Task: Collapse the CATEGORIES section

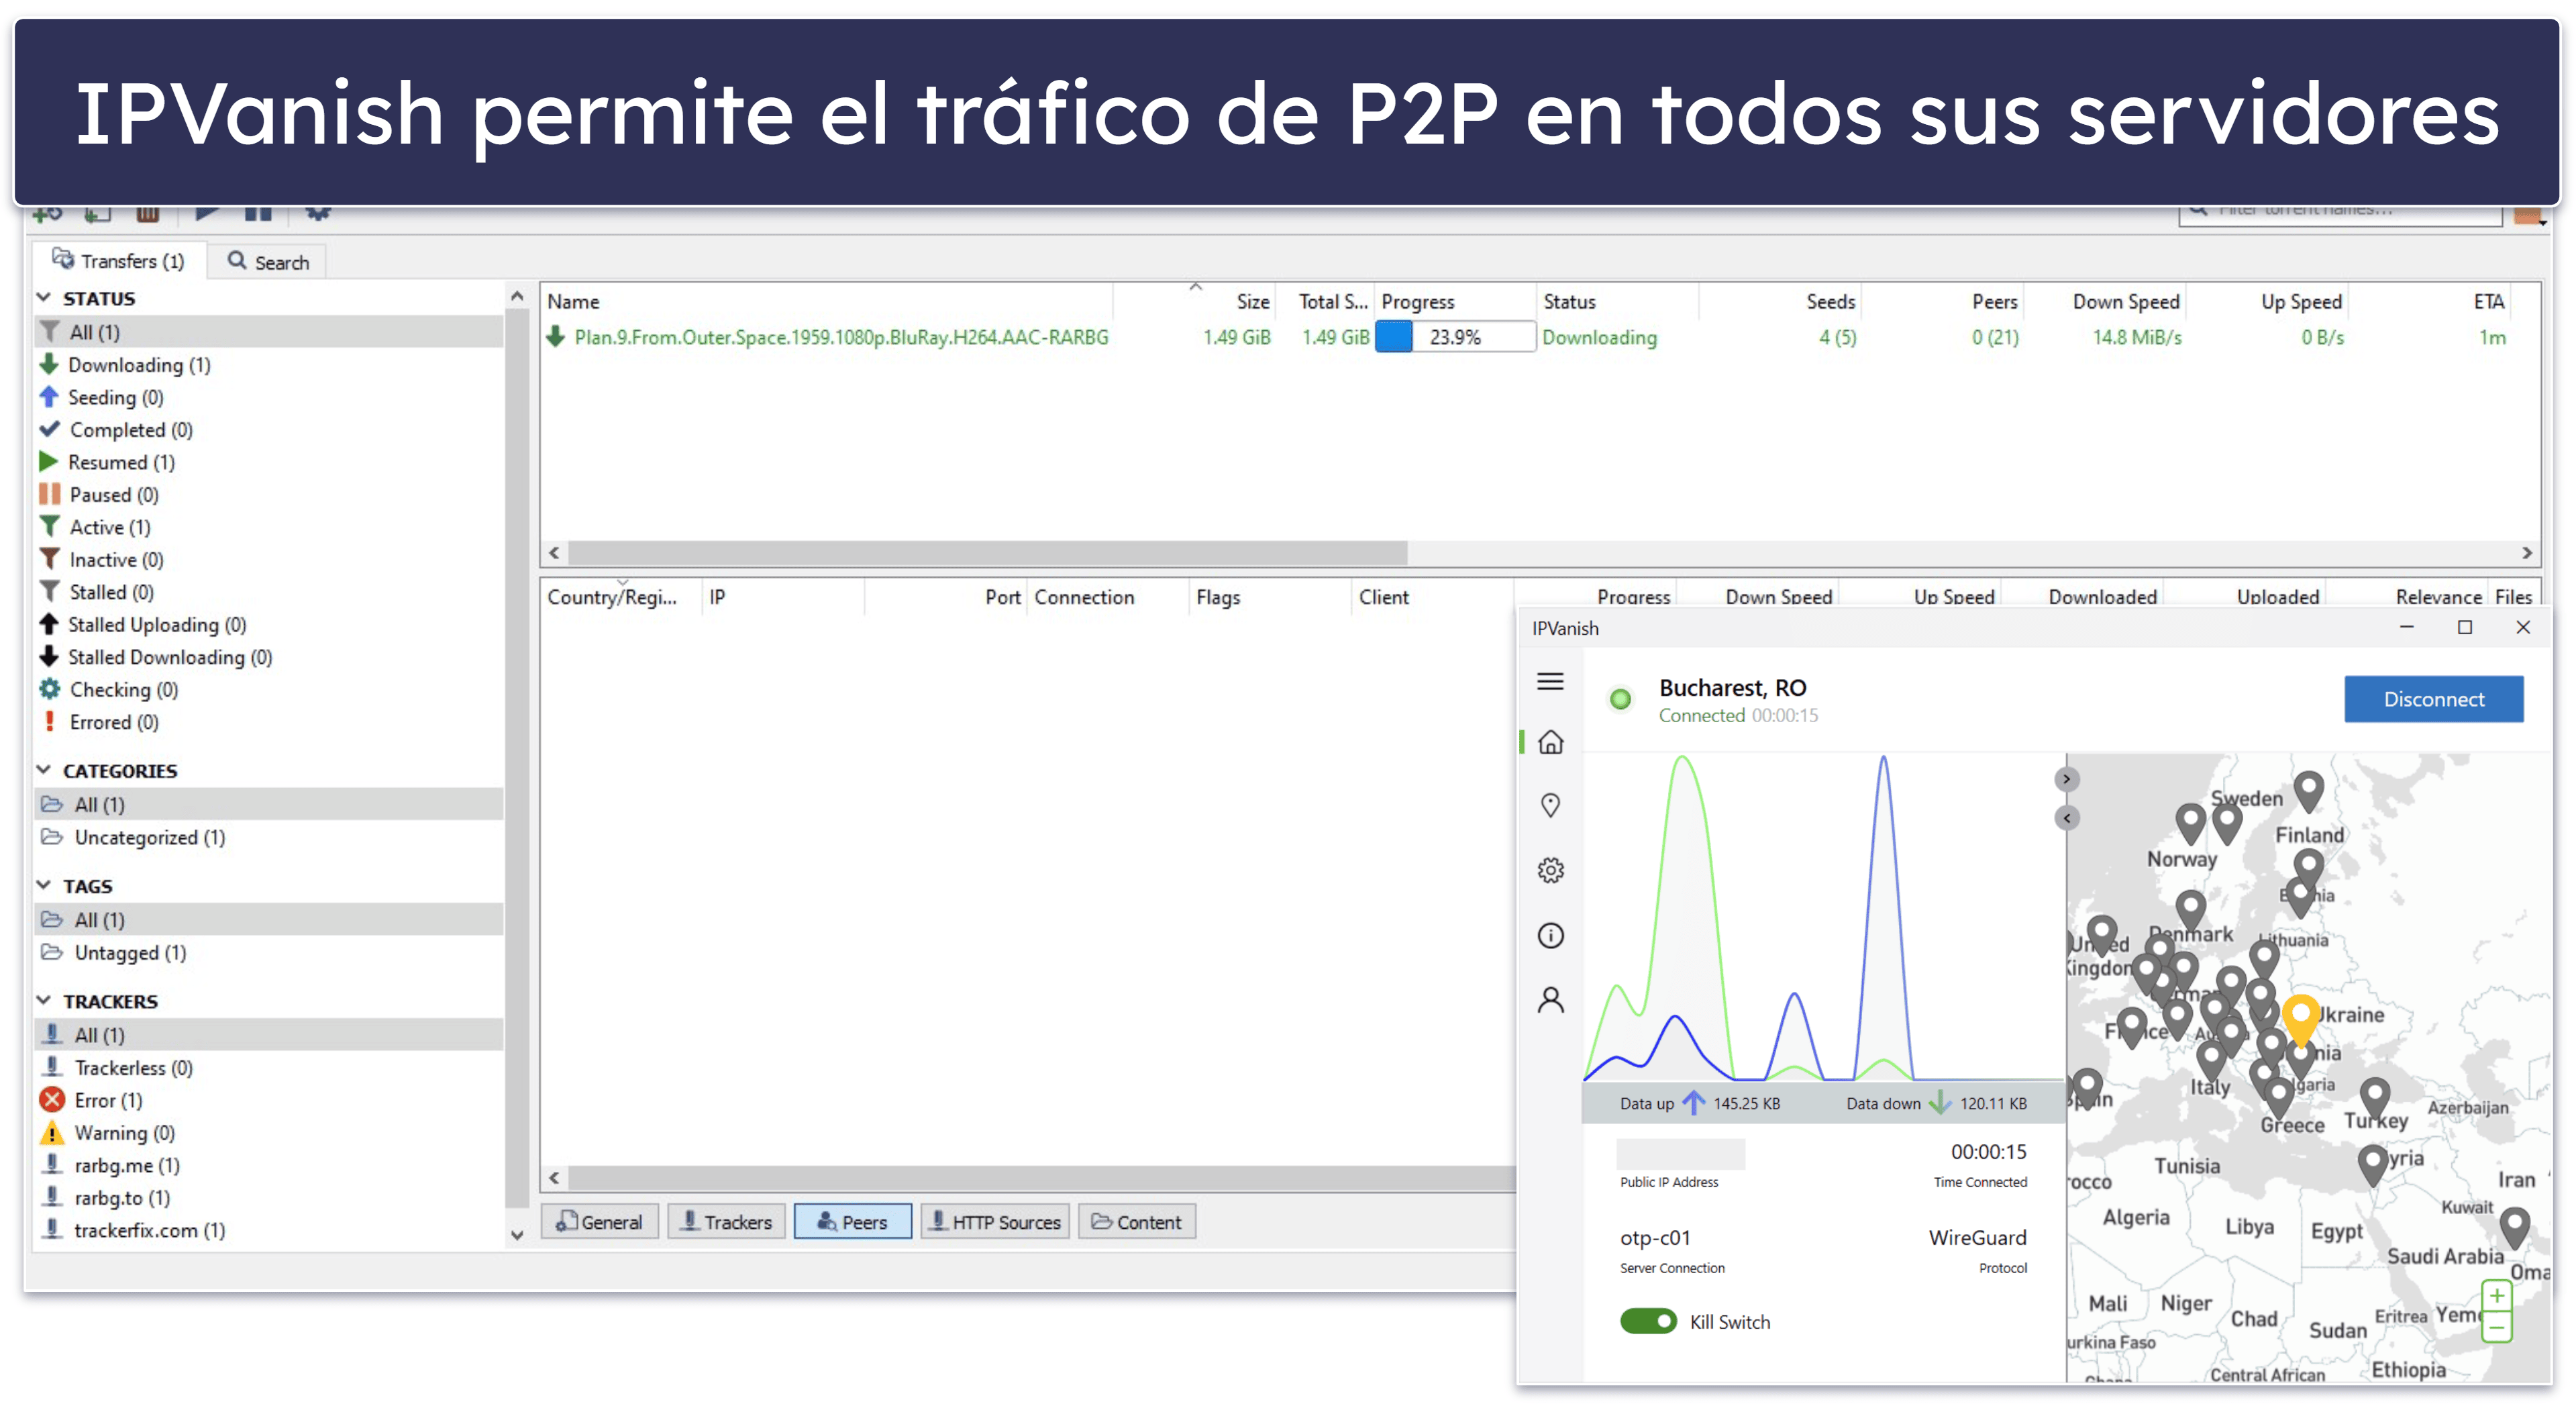Action: click(44, 770)
